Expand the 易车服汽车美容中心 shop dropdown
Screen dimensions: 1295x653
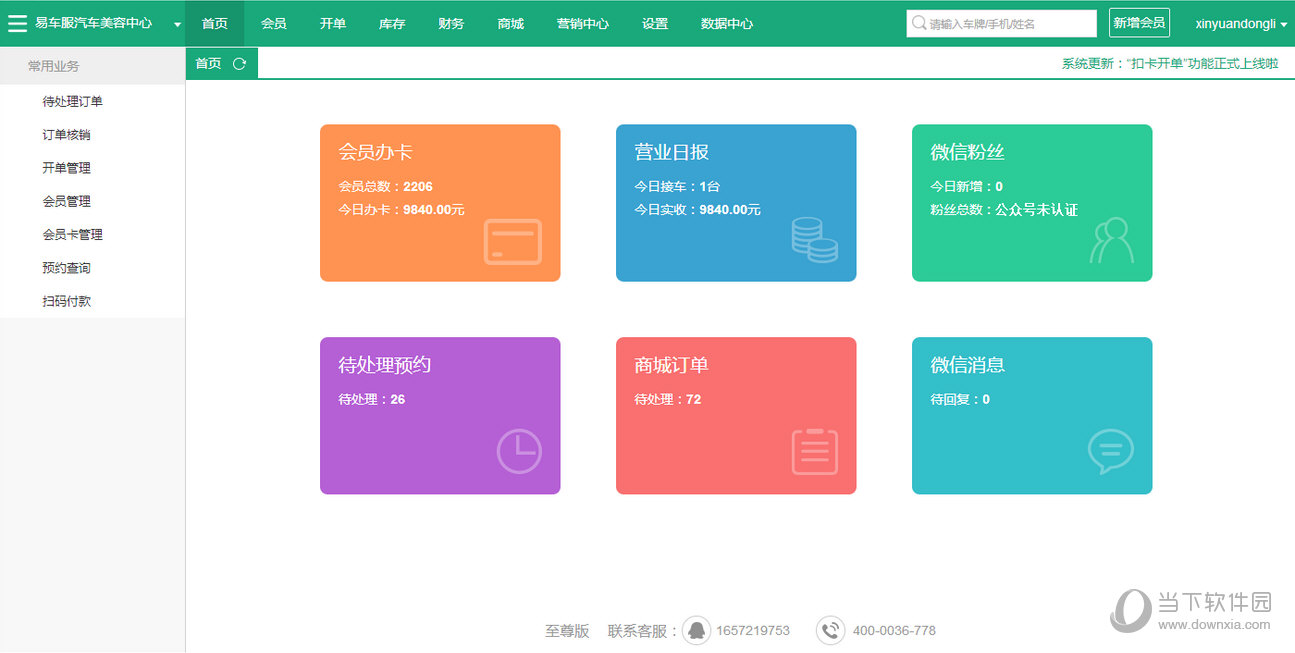(x=177, y=24)
